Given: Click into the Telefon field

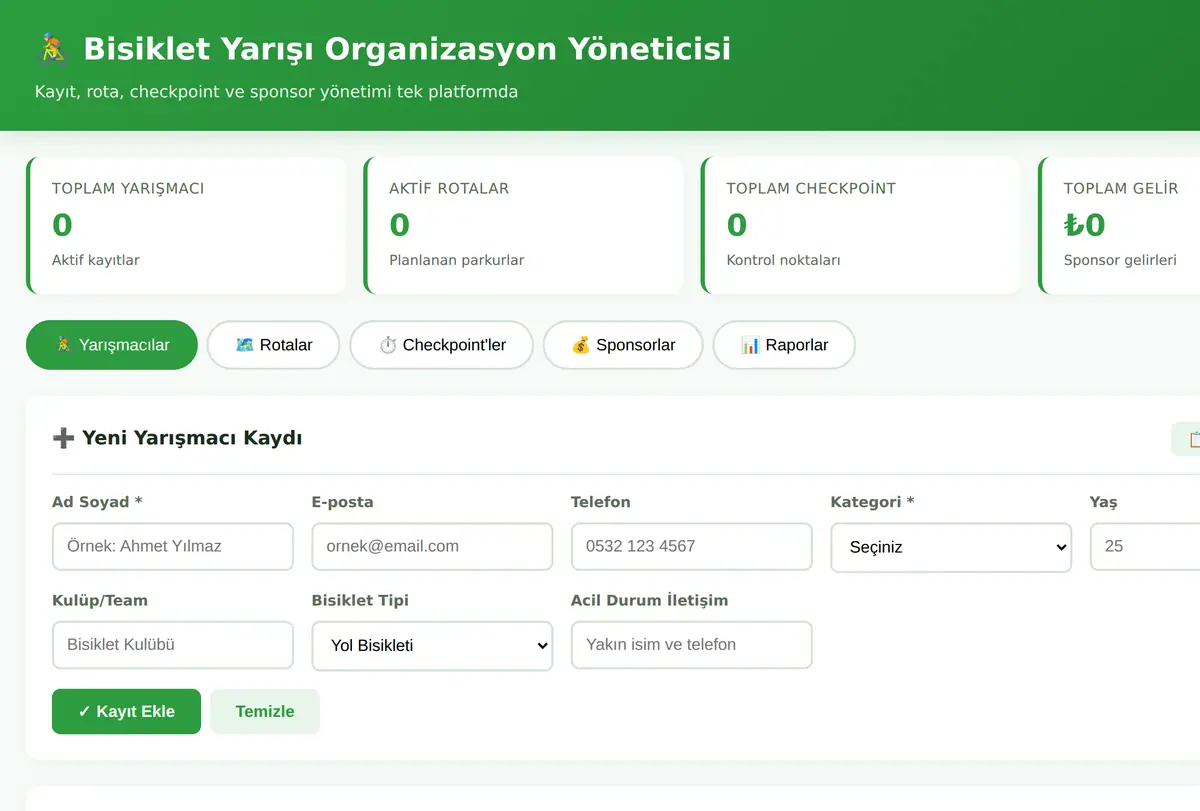Looking at the screenshot, I should point(692,547).
